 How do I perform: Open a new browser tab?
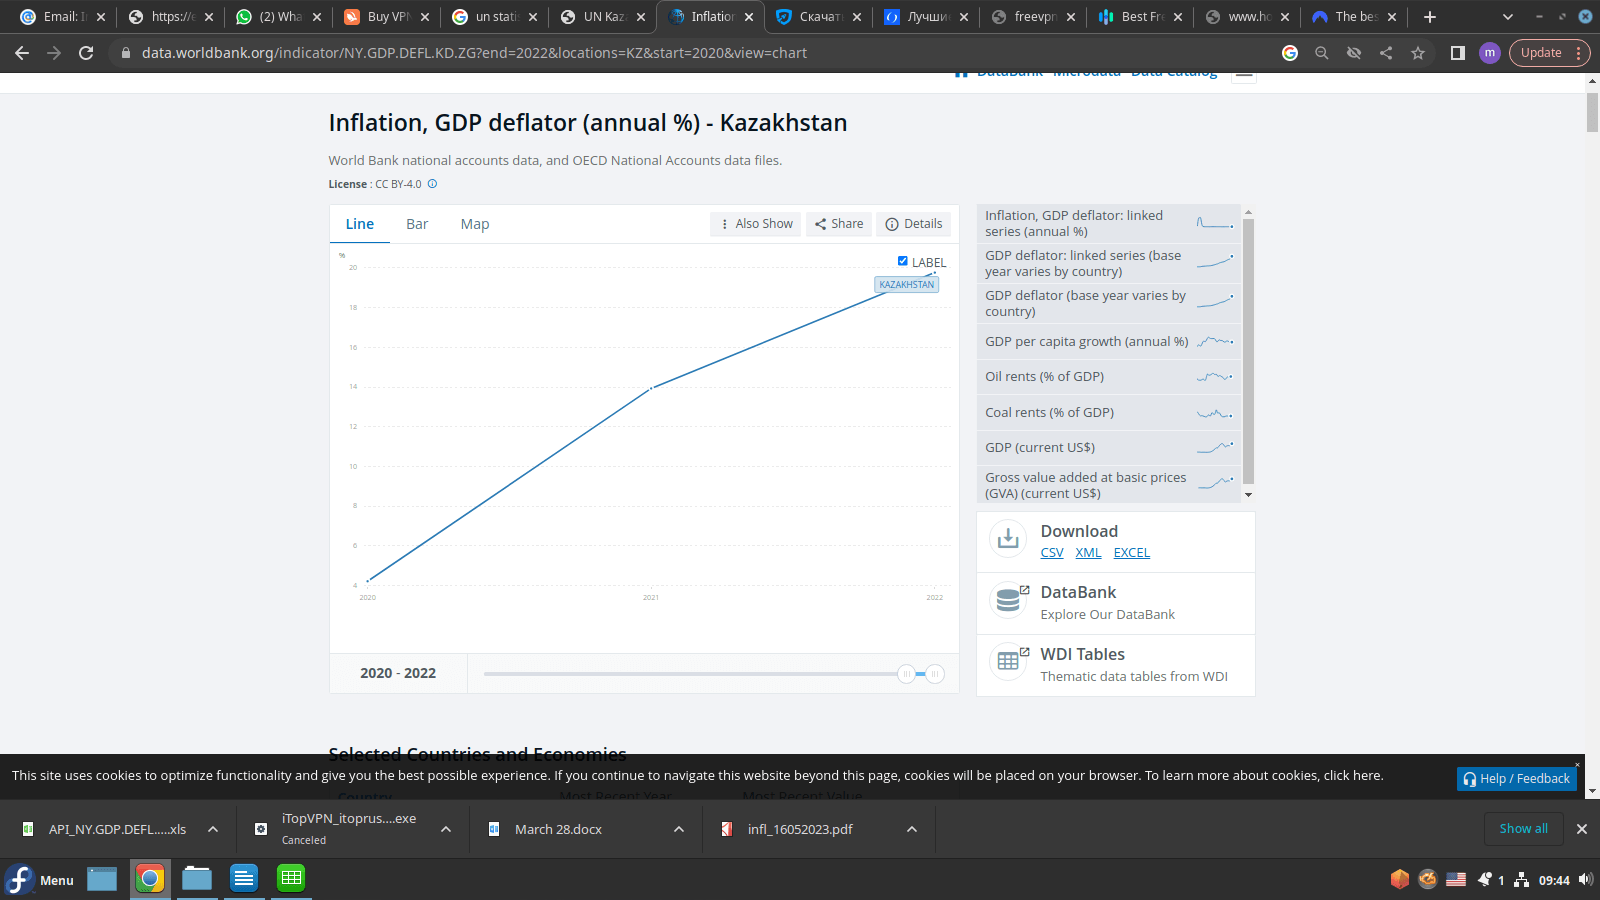(1430, 17)
